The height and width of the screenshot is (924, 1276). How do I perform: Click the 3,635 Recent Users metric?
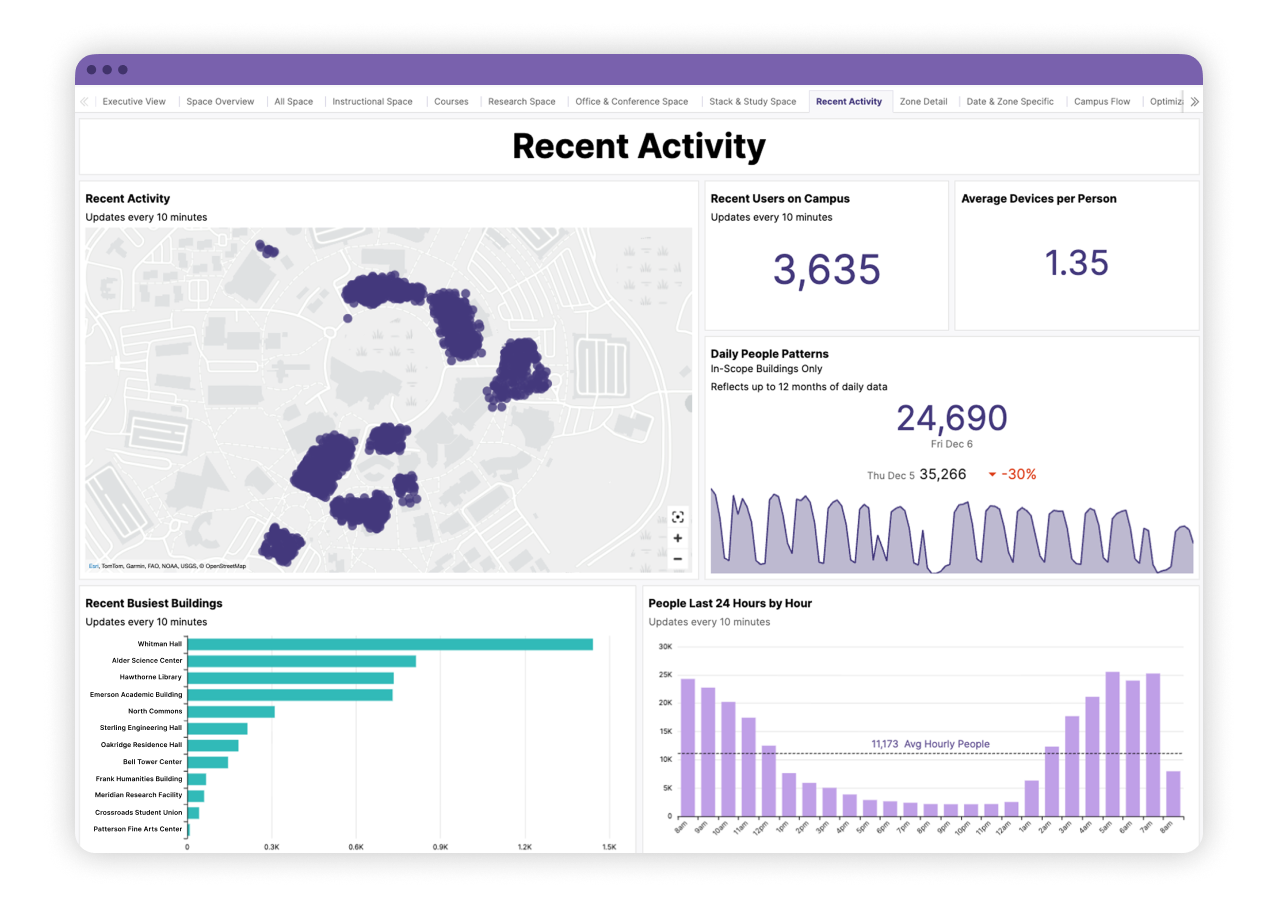point(826,268)
